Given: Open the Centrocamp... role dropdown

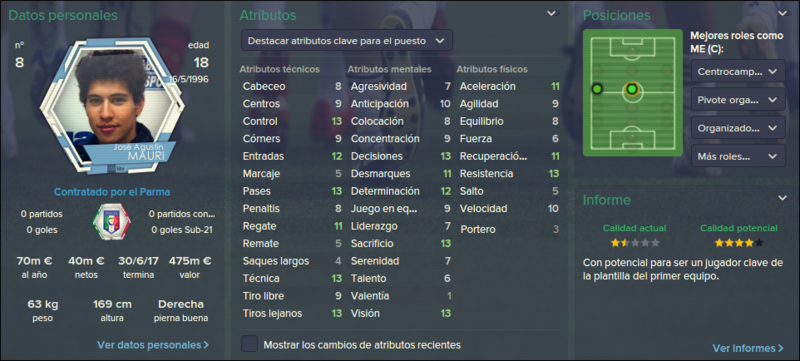Looking at the screenshot, I should coord(738,71).
